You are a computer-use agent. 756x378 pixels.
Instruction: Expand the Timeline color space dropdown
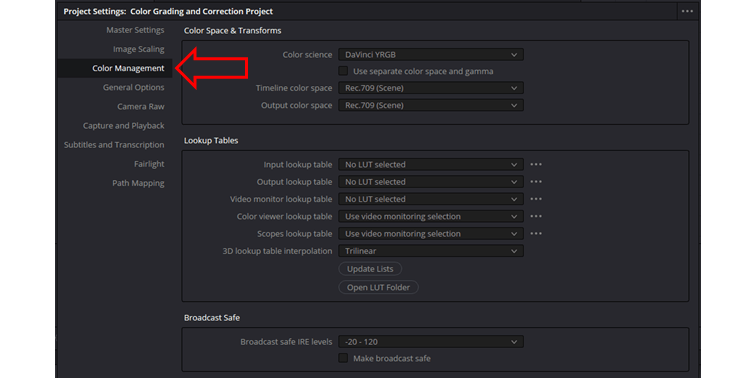coord(431,88)
